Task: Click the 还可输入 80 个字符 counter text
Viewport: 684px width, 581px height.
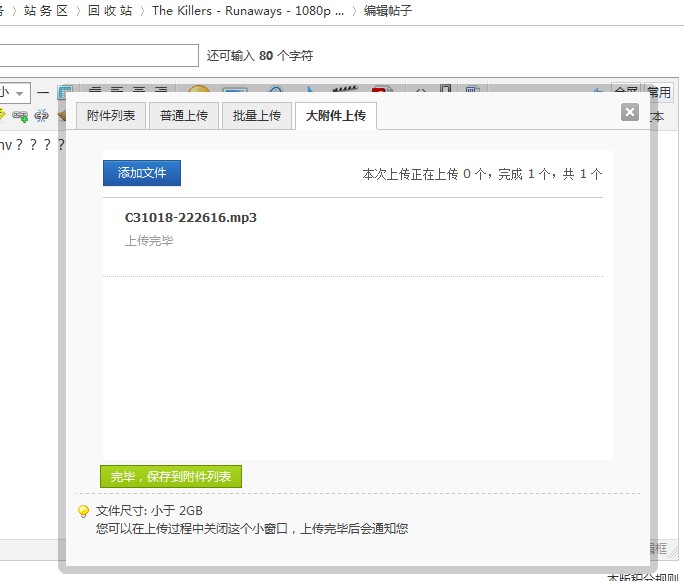Action: coord(260,56)
